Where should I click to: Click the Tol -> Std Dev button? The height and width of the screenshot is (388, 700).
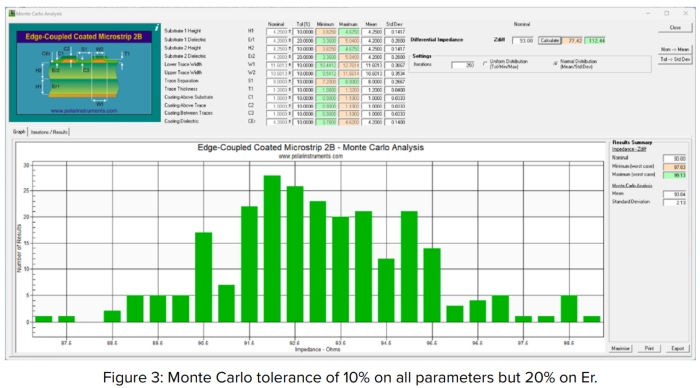[x=675, y=59]
